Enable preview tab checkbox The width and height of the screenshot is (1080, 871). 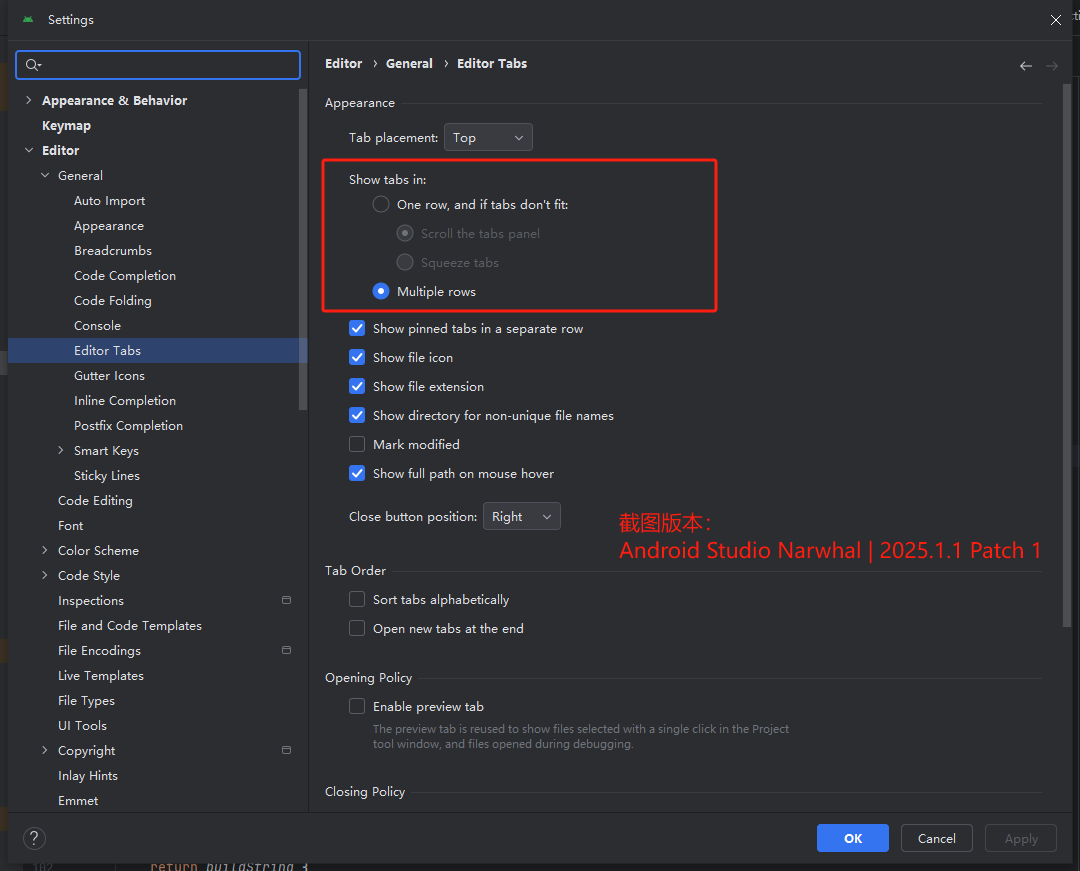tap(357, 706)
